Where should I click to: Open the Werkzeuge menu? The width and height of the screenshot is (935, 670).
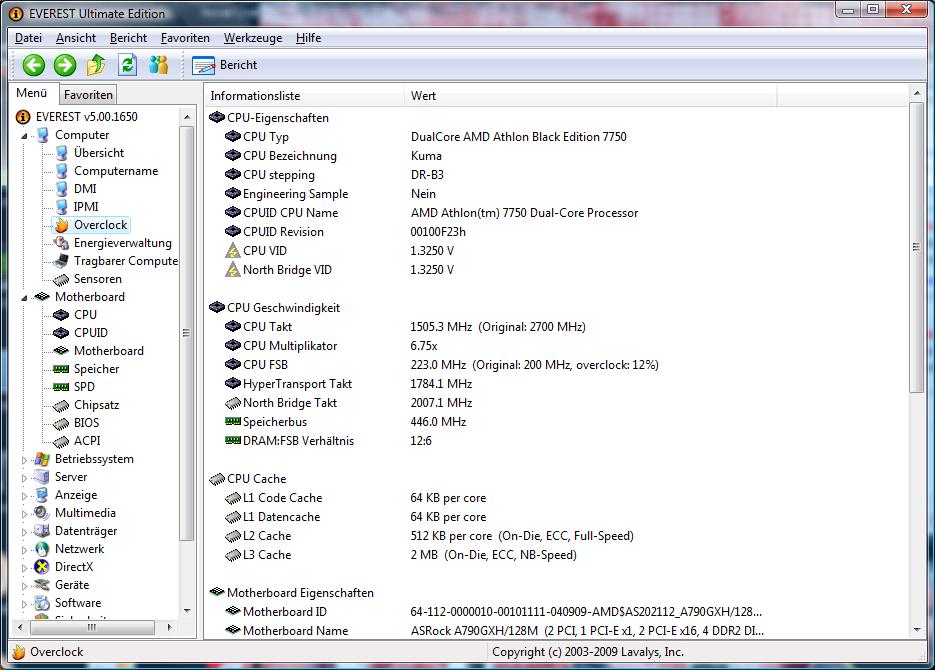tap(253, 38)
